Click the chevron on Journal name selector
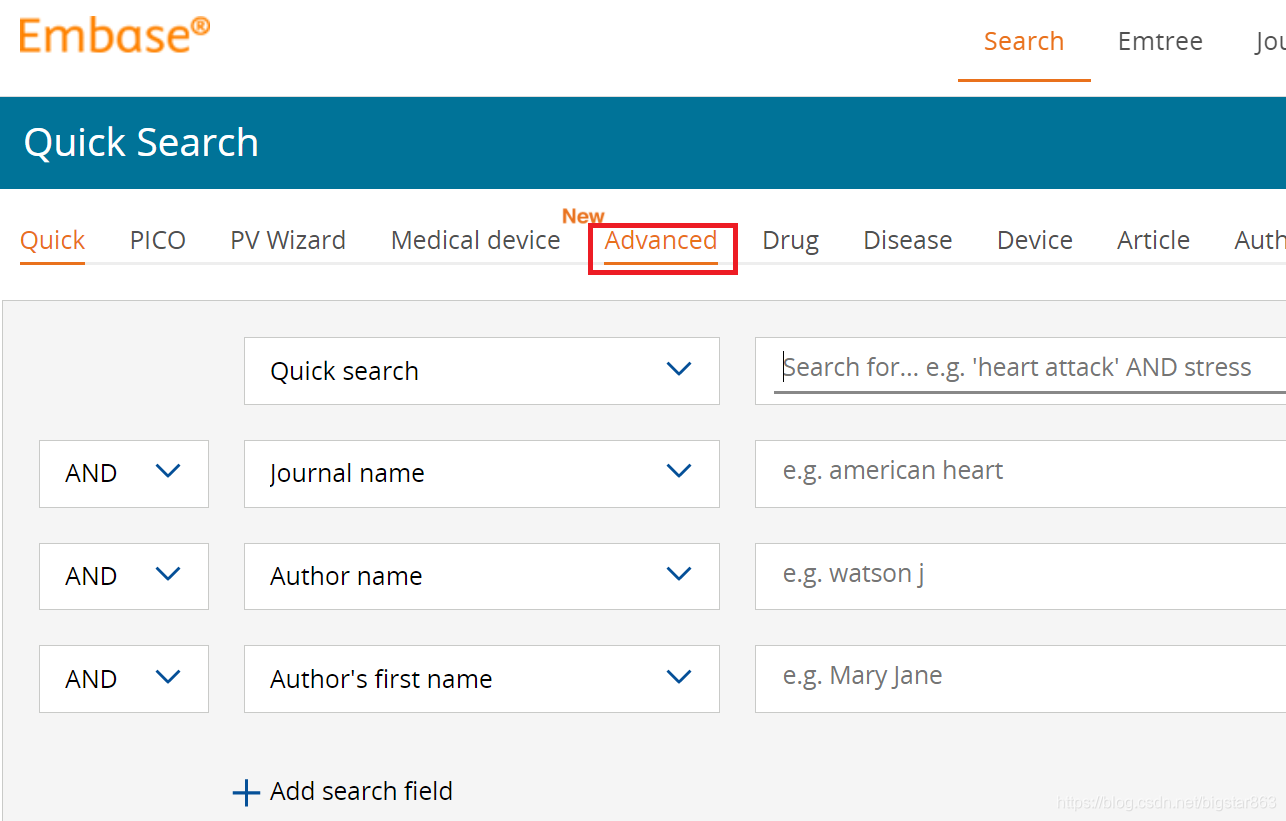The width and height of the screenshot is (1286, 821). (x=679, y=471)
